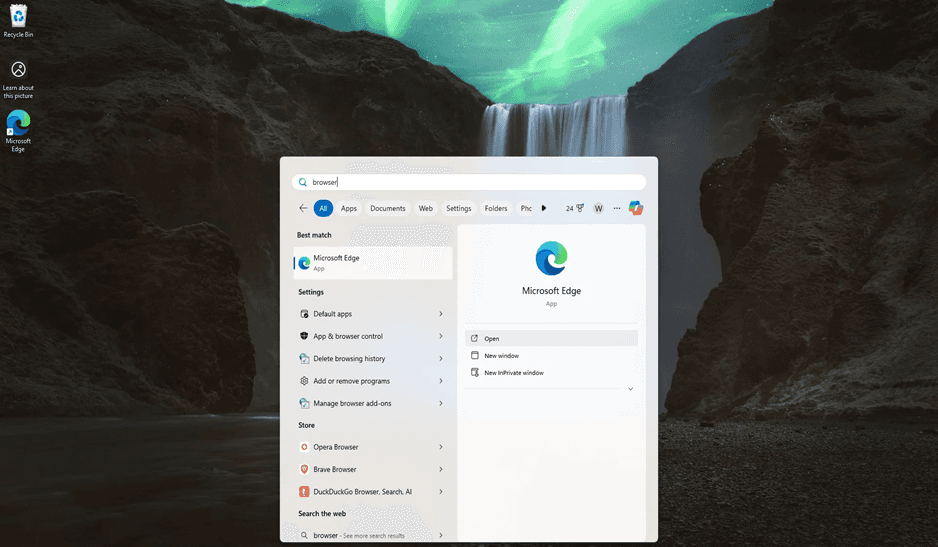The image size is (938, 547).
Task: Click the 'Default apps' result text
Action: 333,314
